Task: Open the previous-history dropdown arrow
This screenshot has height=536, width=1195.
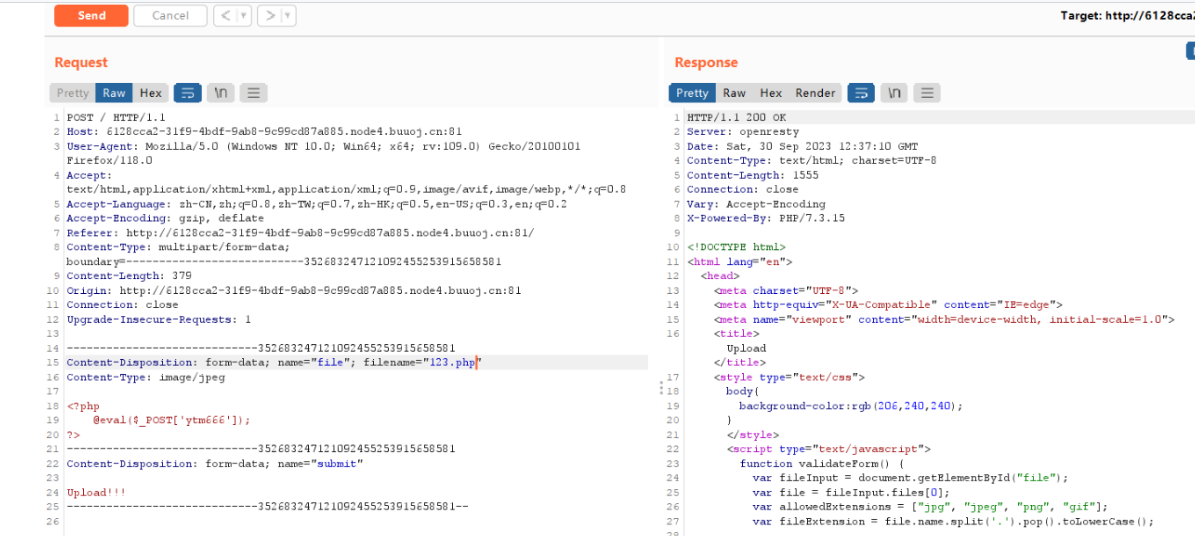Action: [x=244, y=16]
